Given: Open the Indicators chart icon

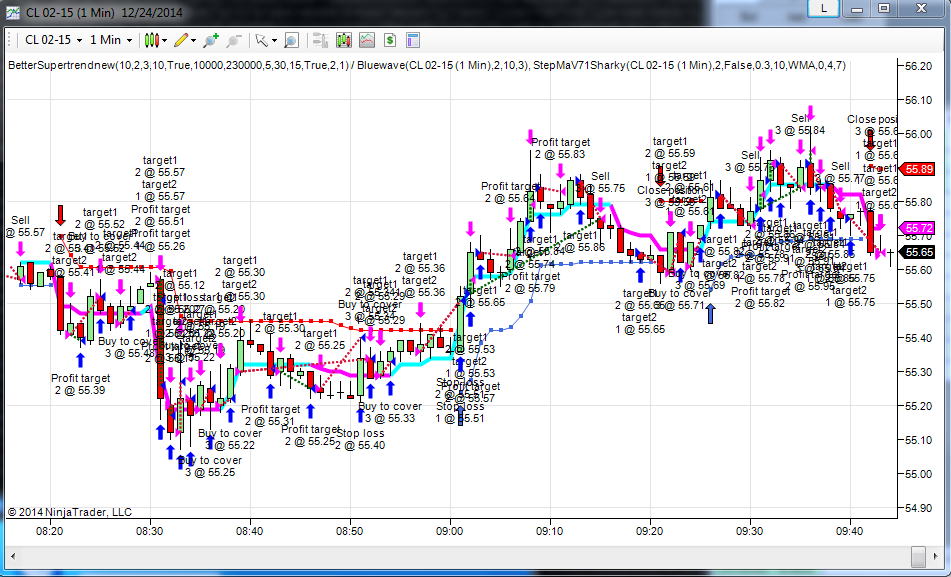Looking at the screenshot, I should point(366,40).
